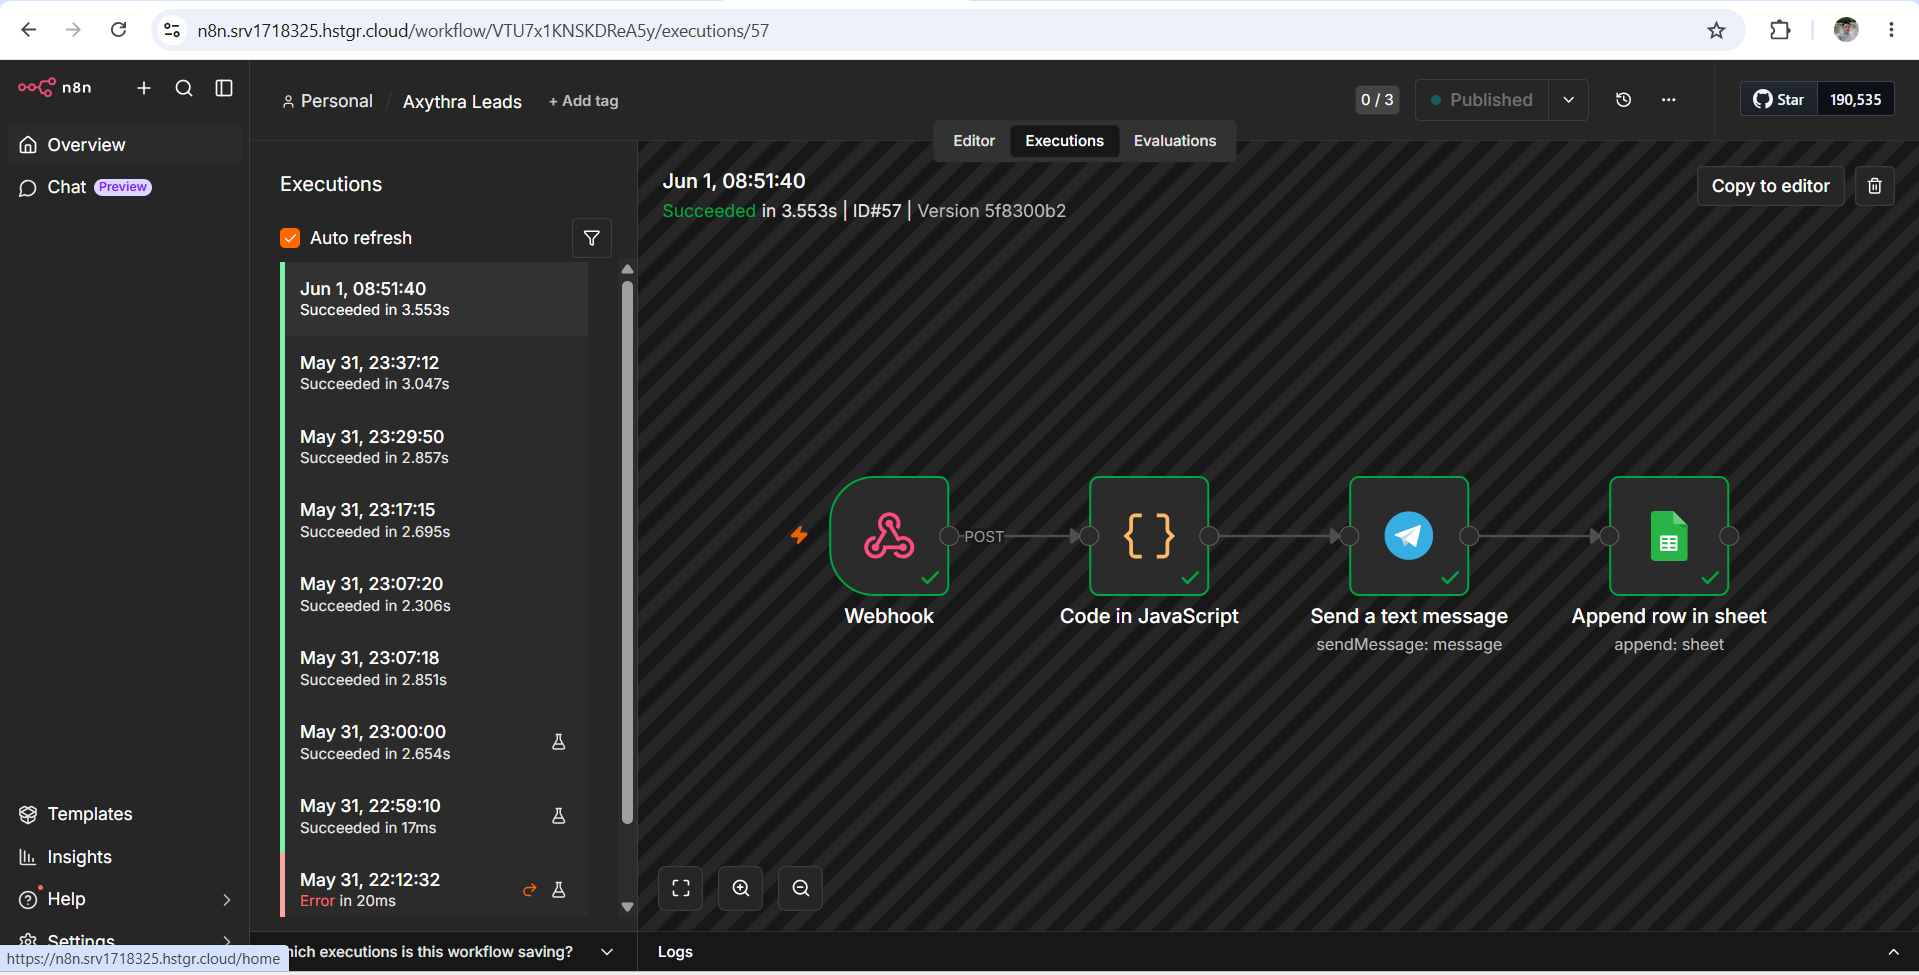The height and width of the screenshot is (975, 1919).
Task: Select execution May 31, 23:07:20
Action: (x=435, y=594)
